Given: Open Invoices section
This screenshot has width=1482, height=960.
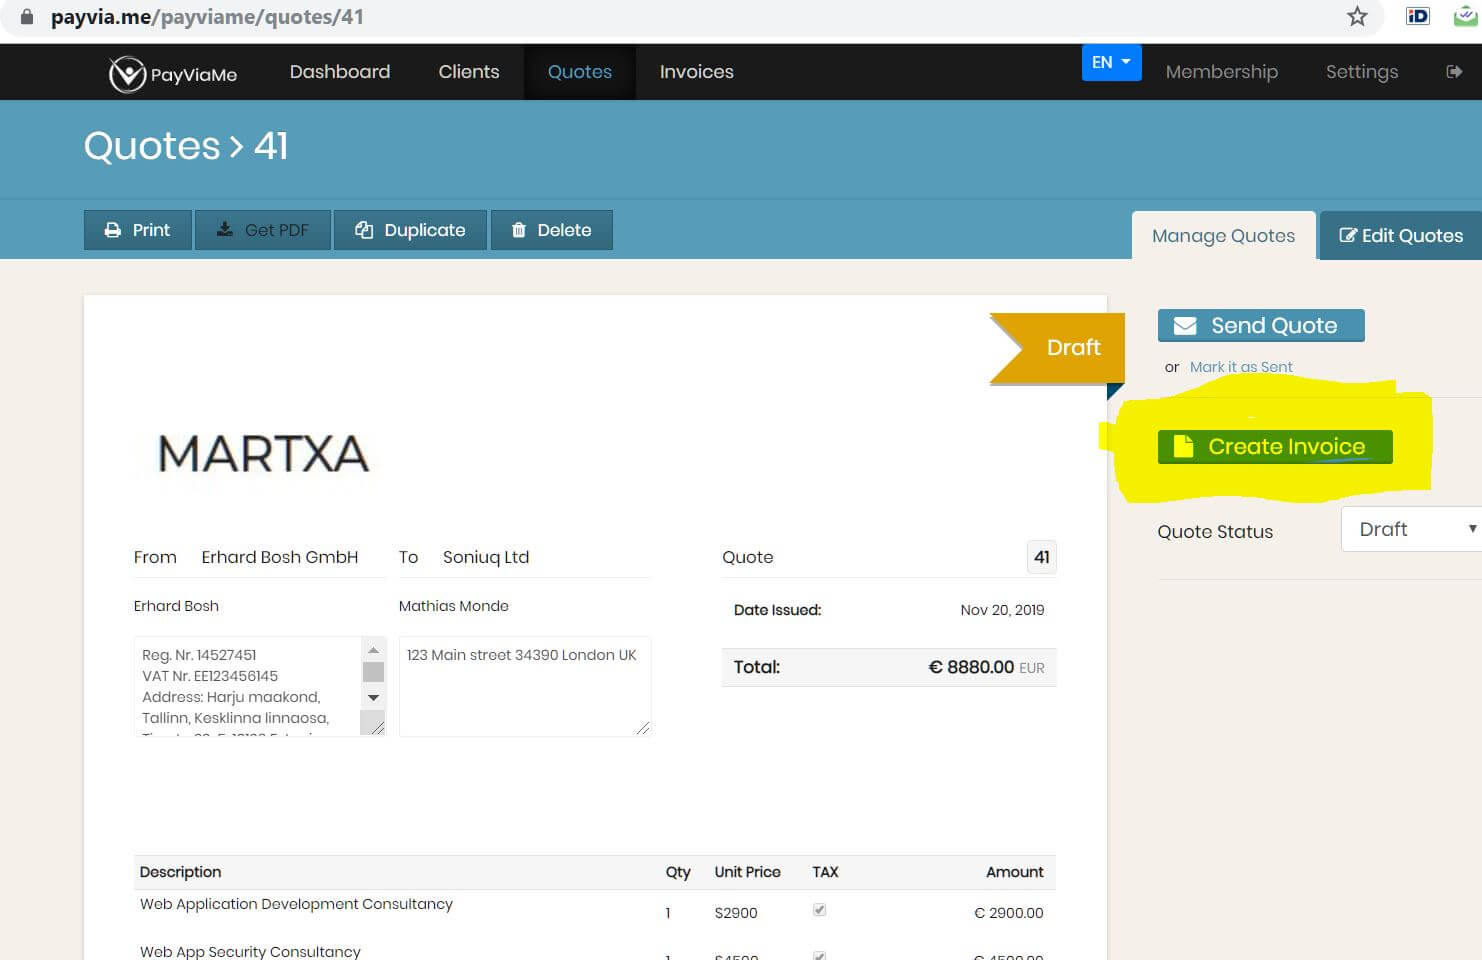Looking at the screenshot, I should coord(697,72).
